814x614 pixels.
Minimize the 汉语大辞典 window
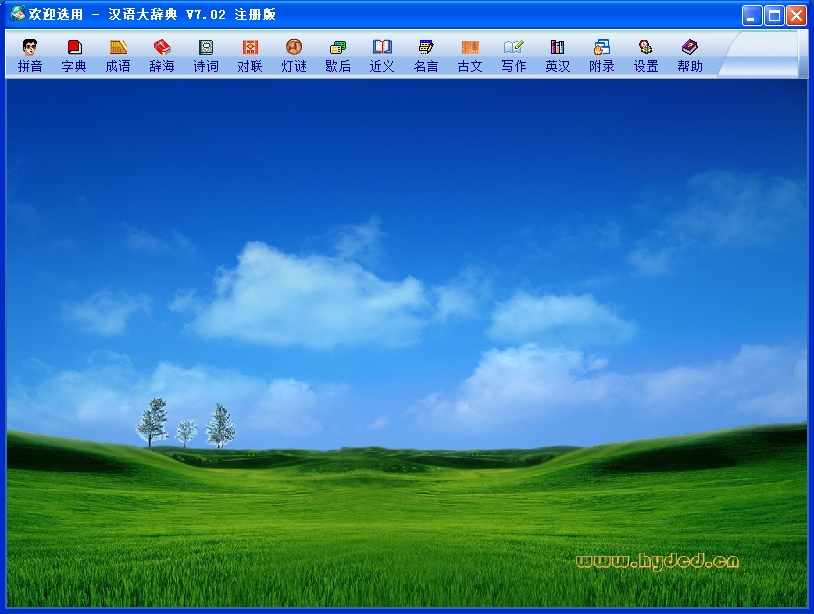pos(752,15)
